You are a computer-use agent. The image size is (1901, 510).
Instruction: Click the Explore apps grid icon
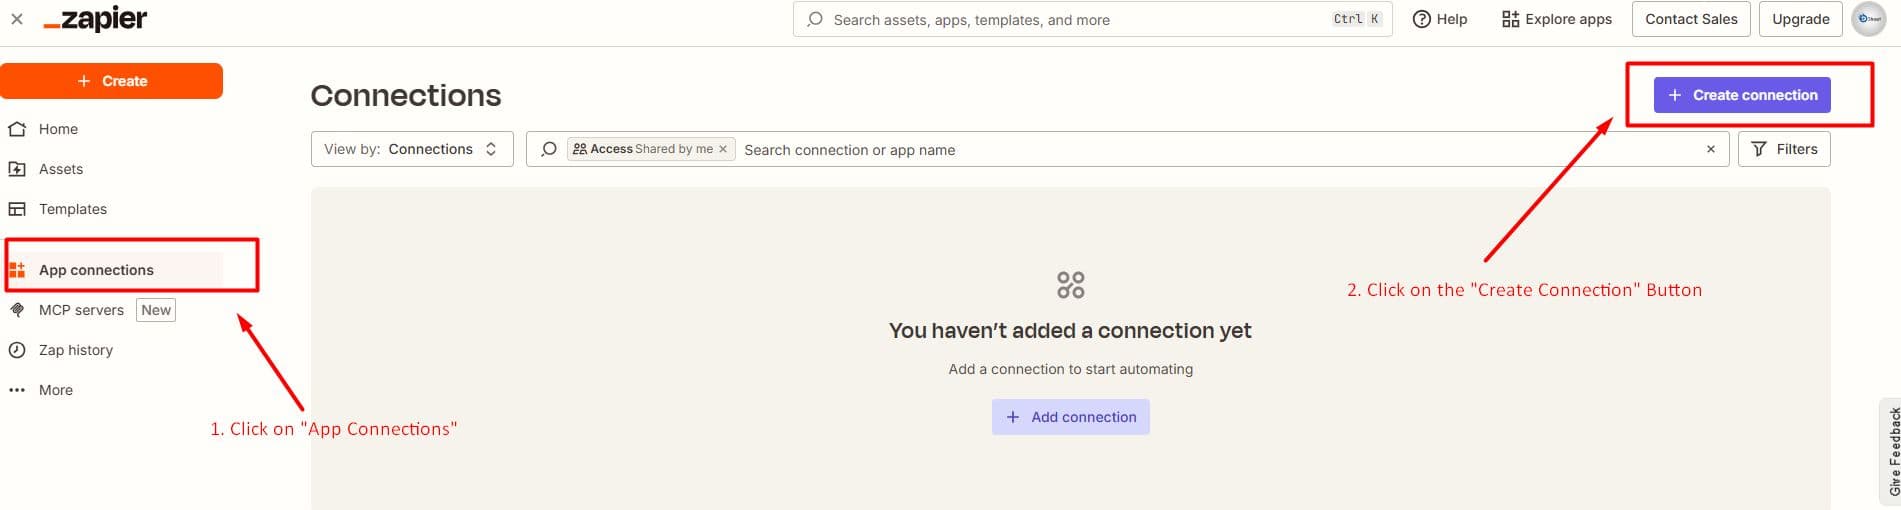coord(1510,19)
